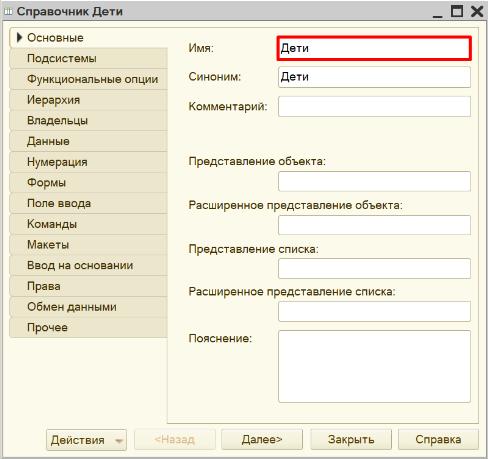Switch to Ввод на основании tab
The height and width of the screenshot is (459, 488).
point(89,265)
